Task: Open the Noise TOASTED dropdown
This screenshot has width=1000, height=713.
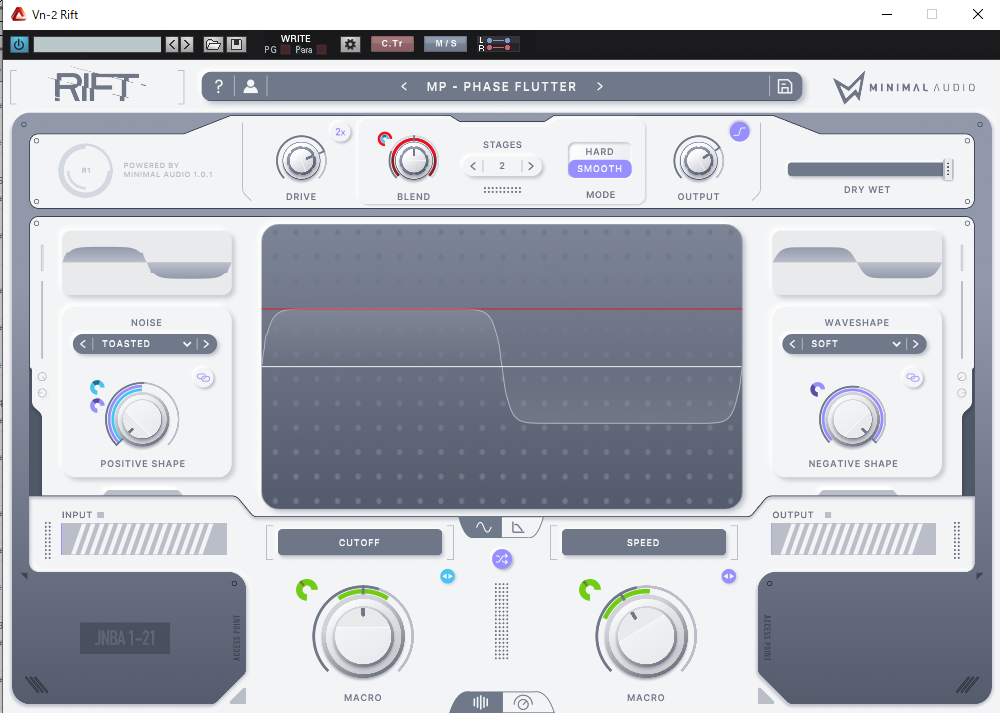Action: [x=146, y=344]
